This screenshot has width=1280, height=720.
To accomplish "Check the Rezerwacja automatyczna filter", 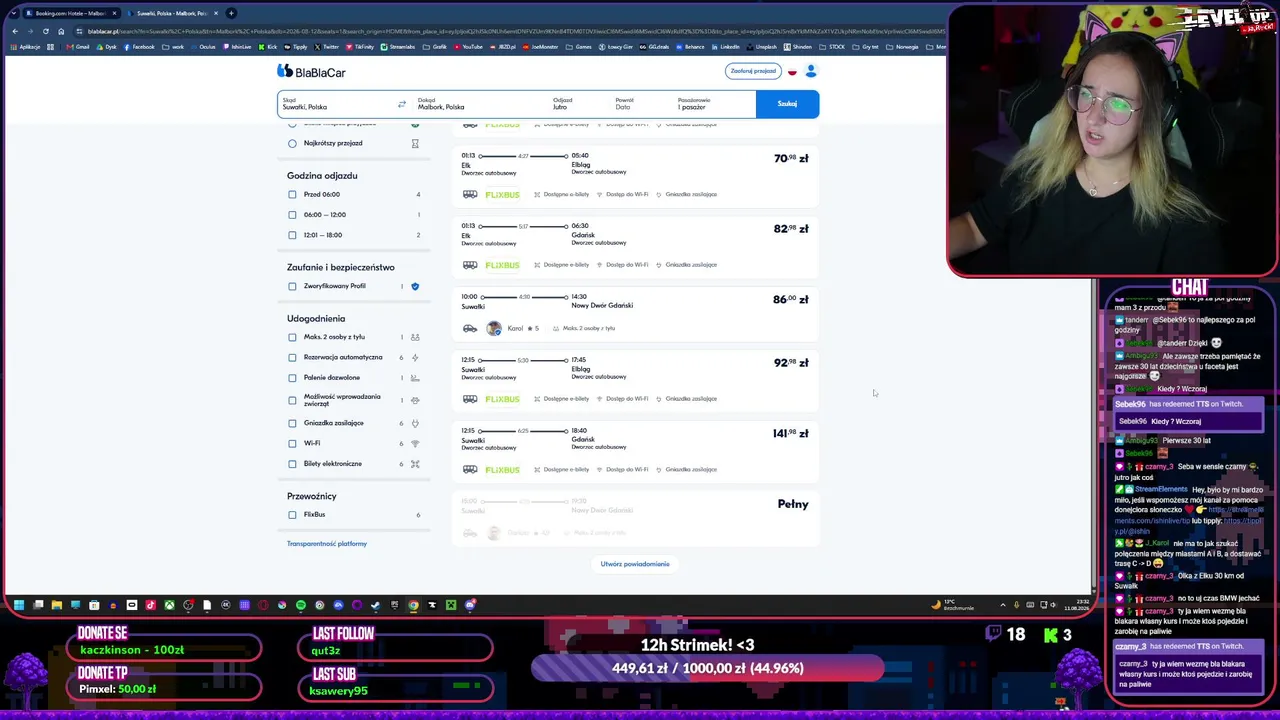I will (x=292, y=357).
